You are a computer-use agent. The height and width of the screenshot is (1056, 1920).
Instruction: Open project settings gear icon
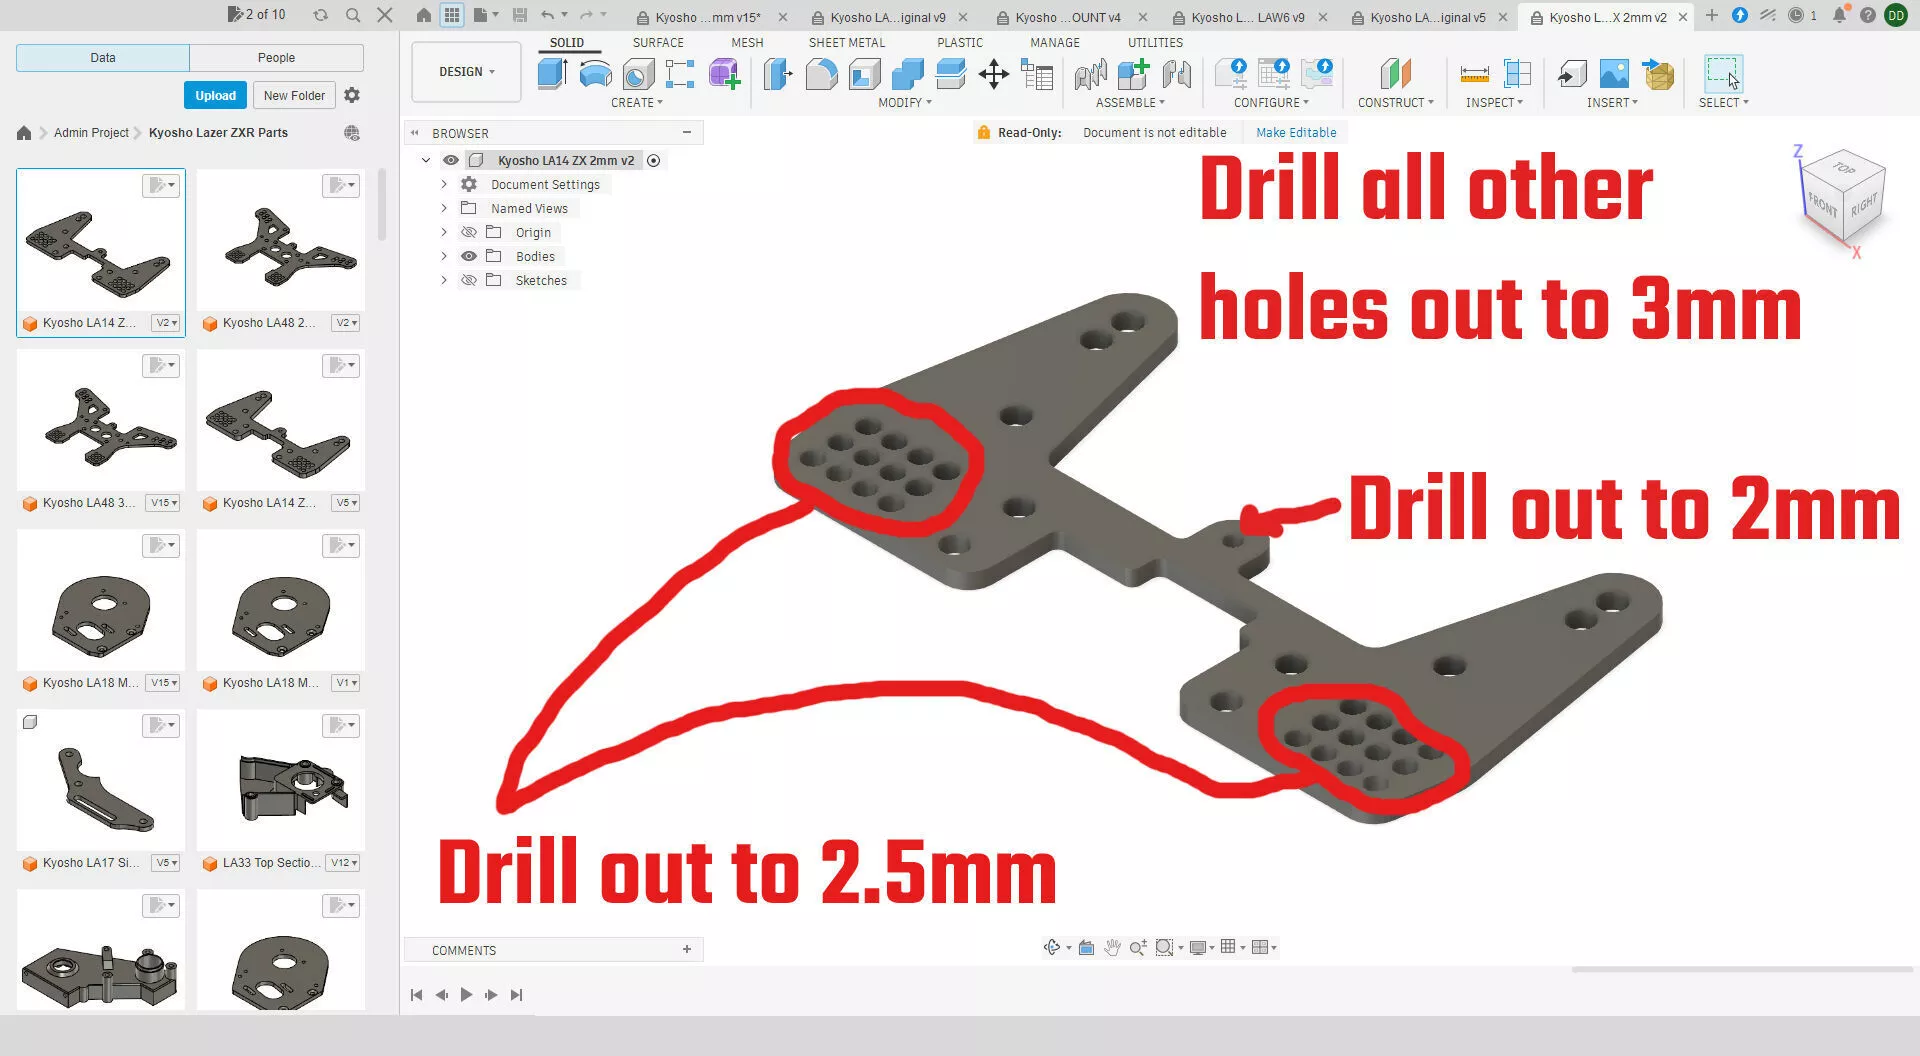tap(352, 95)
